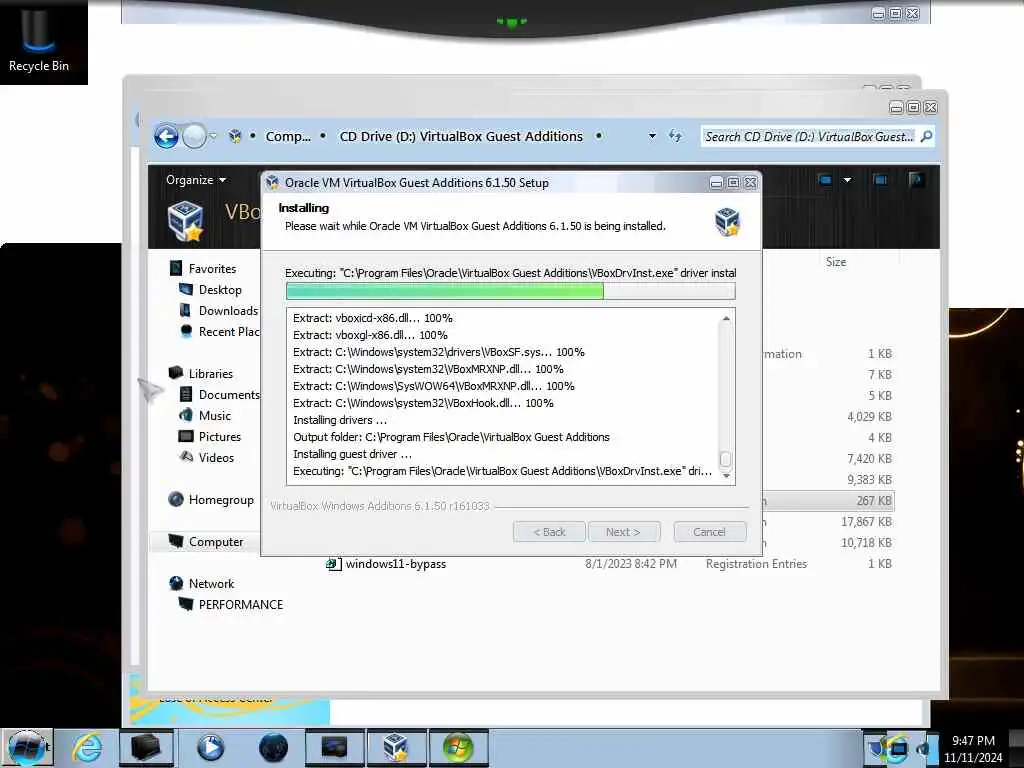Open Explorer help icon
1024x768 pixels.
coord(916,180)
